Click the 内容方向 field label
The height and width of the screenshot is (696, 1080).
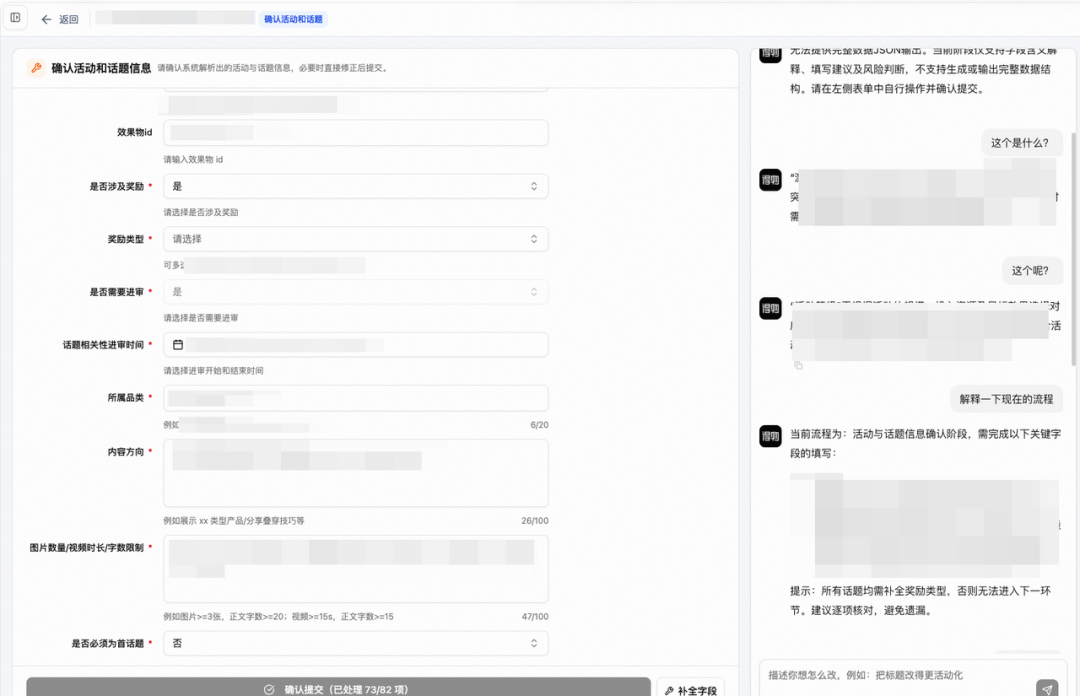pyautogui.click(x=125, y=452)
